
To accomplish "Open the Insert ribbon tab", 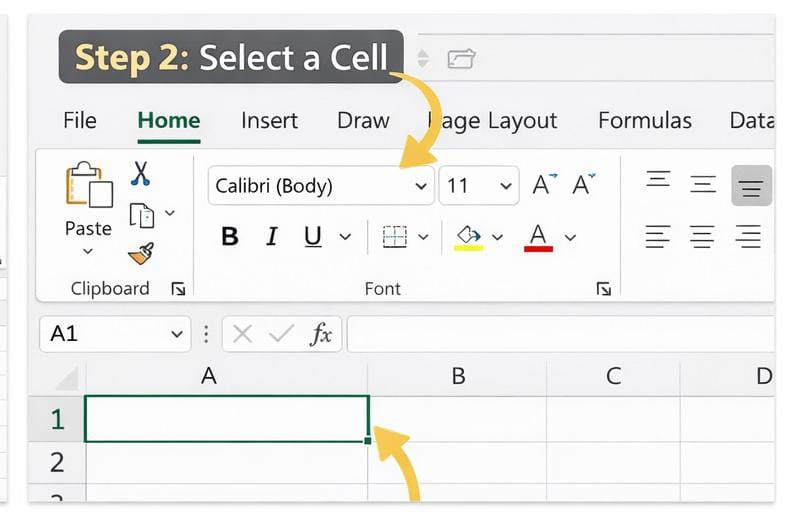I will 269,121.
